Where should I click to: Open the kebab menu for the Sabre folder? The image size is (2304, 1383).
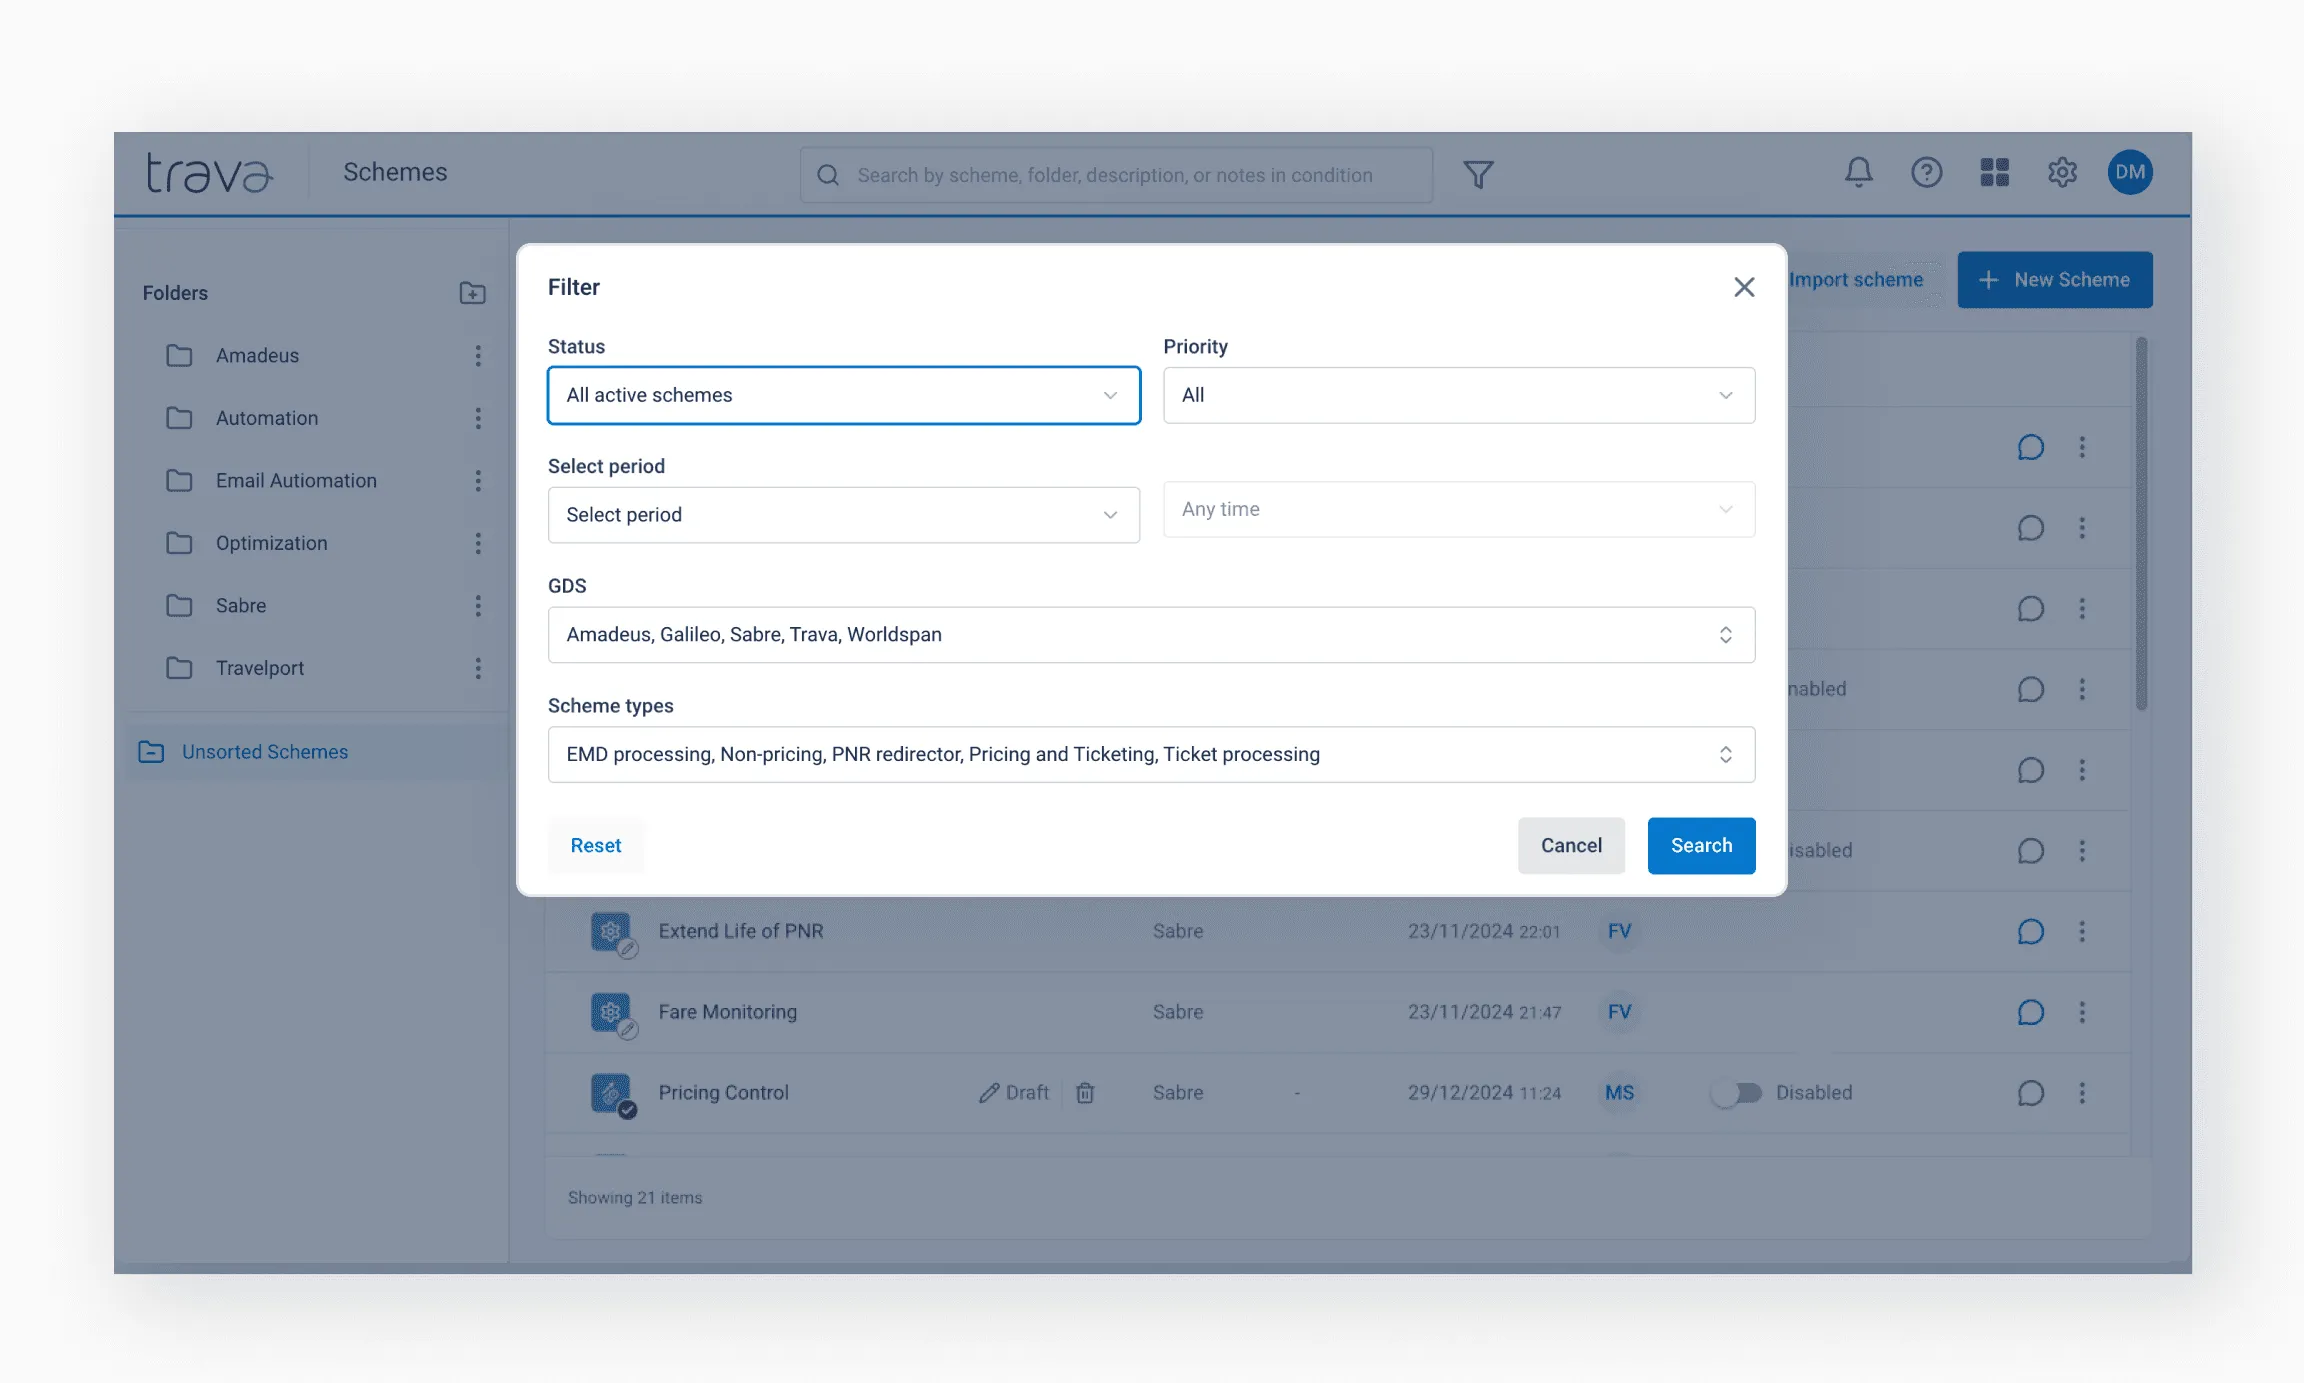[x=479, y=605]
